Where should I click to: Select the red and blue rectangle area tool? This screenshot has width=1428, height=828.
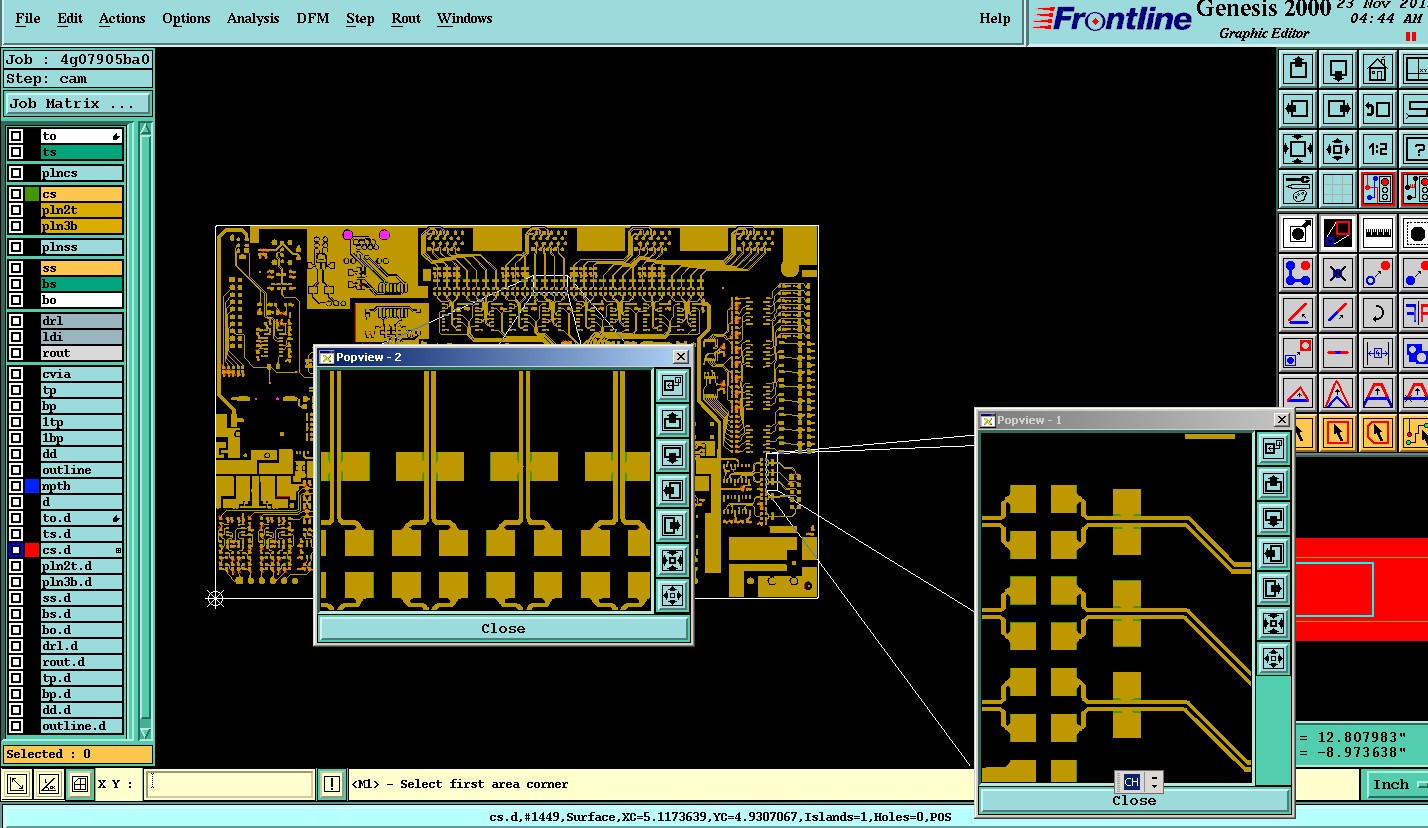(x=1338, y=233)
